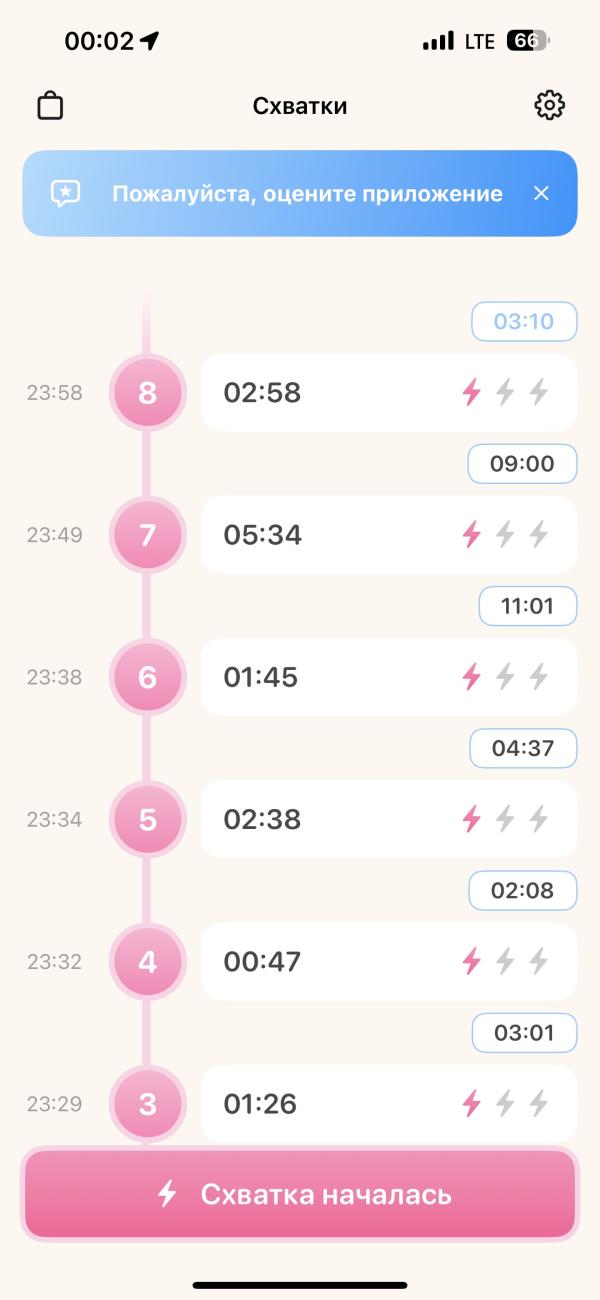Screen dimensions: 600x1300
Task: Tap the 11:01 interval badge
Action: tap(527, 606)
